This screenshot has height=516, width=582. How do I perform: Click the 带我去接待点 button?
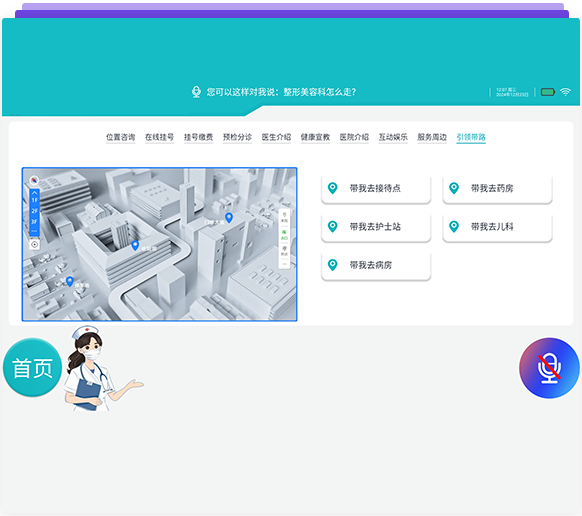click(376, 189)
